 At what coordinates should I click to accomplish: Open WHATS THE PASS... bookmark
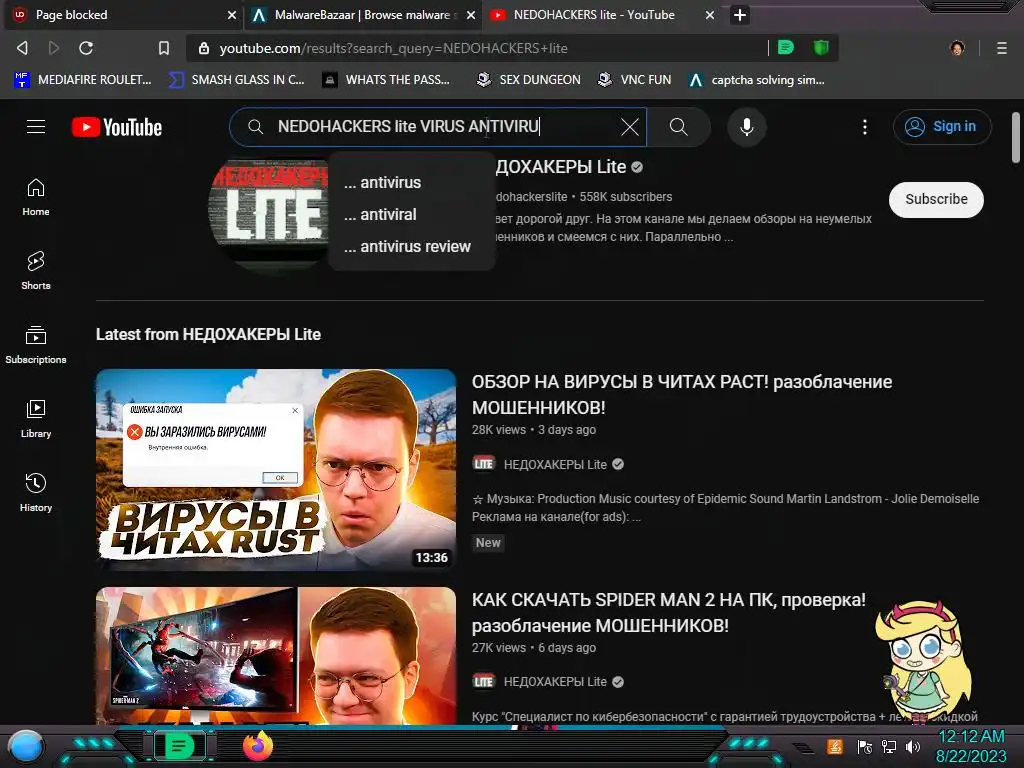387,80
